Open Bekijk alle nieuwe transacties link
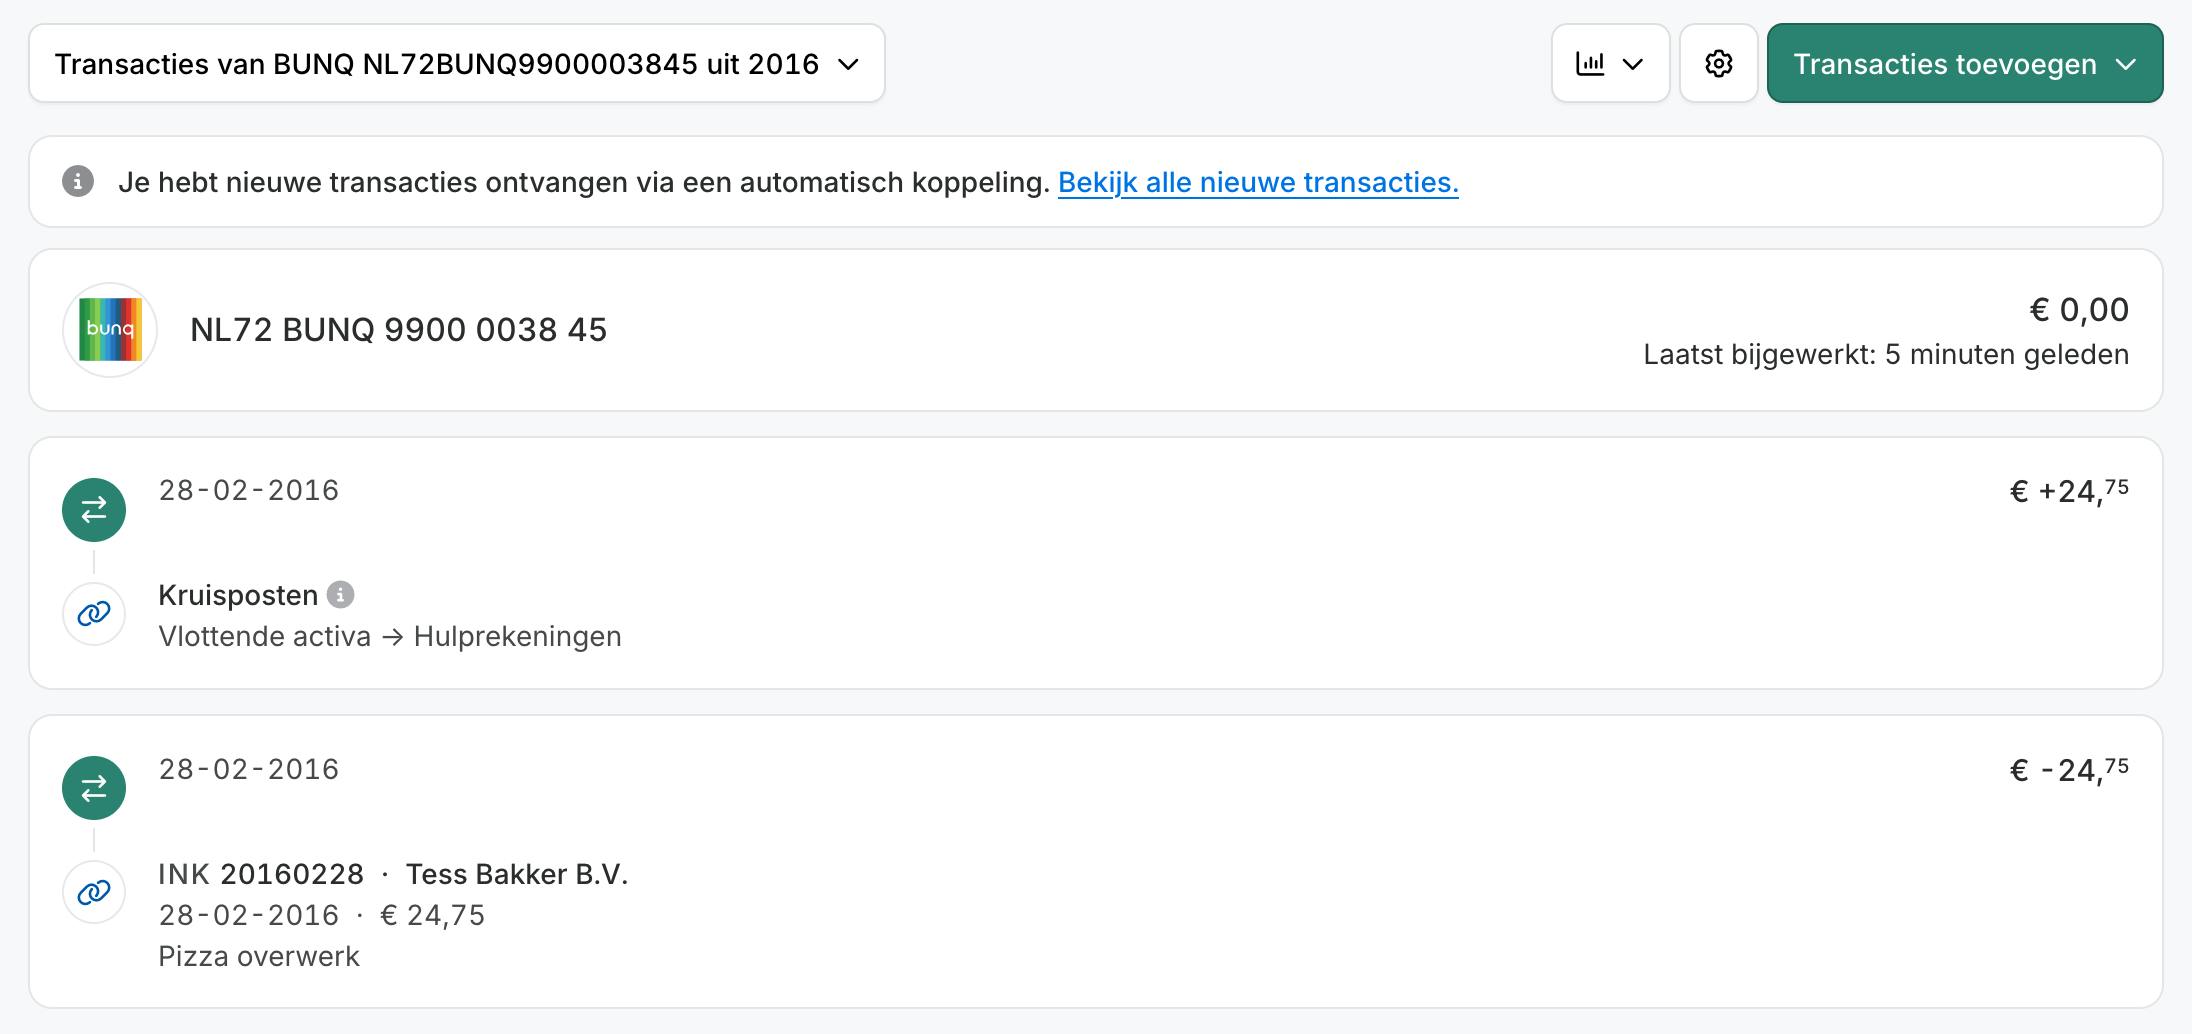2192x1034 pixels. click(1259, 182)
